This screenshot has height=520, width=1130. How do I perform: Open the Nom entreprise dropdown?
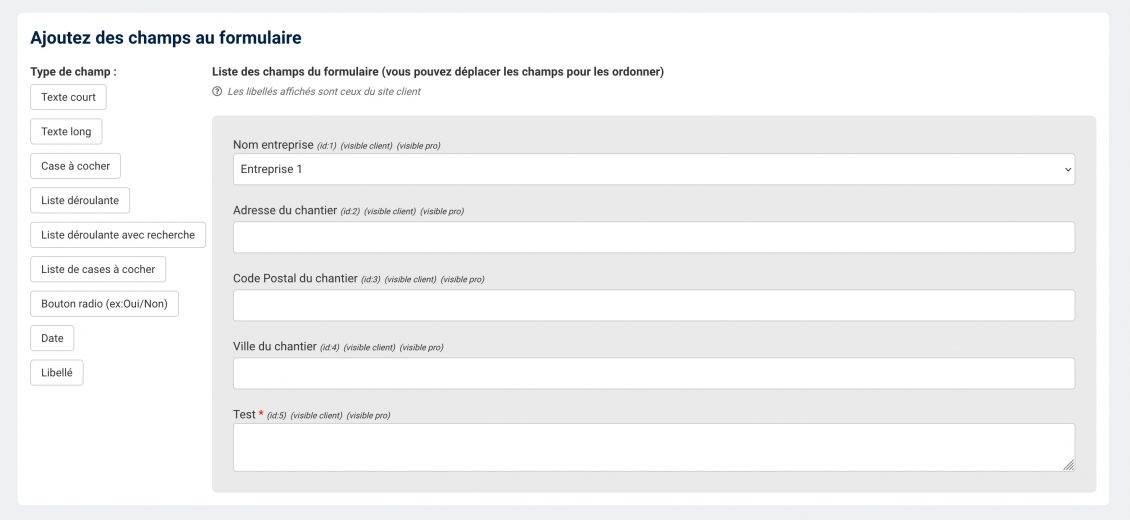654,169
